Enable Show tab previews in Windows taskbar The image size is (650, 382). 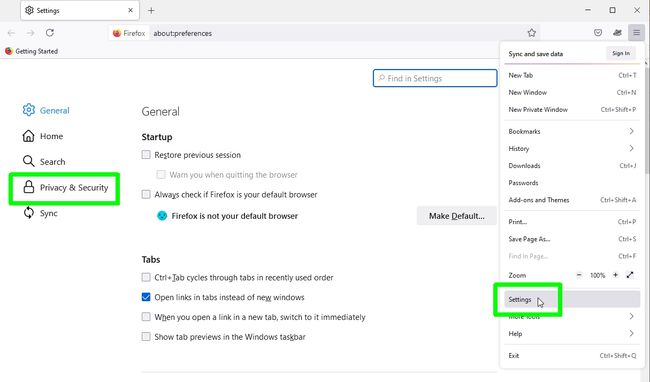(x=146, y=336)
